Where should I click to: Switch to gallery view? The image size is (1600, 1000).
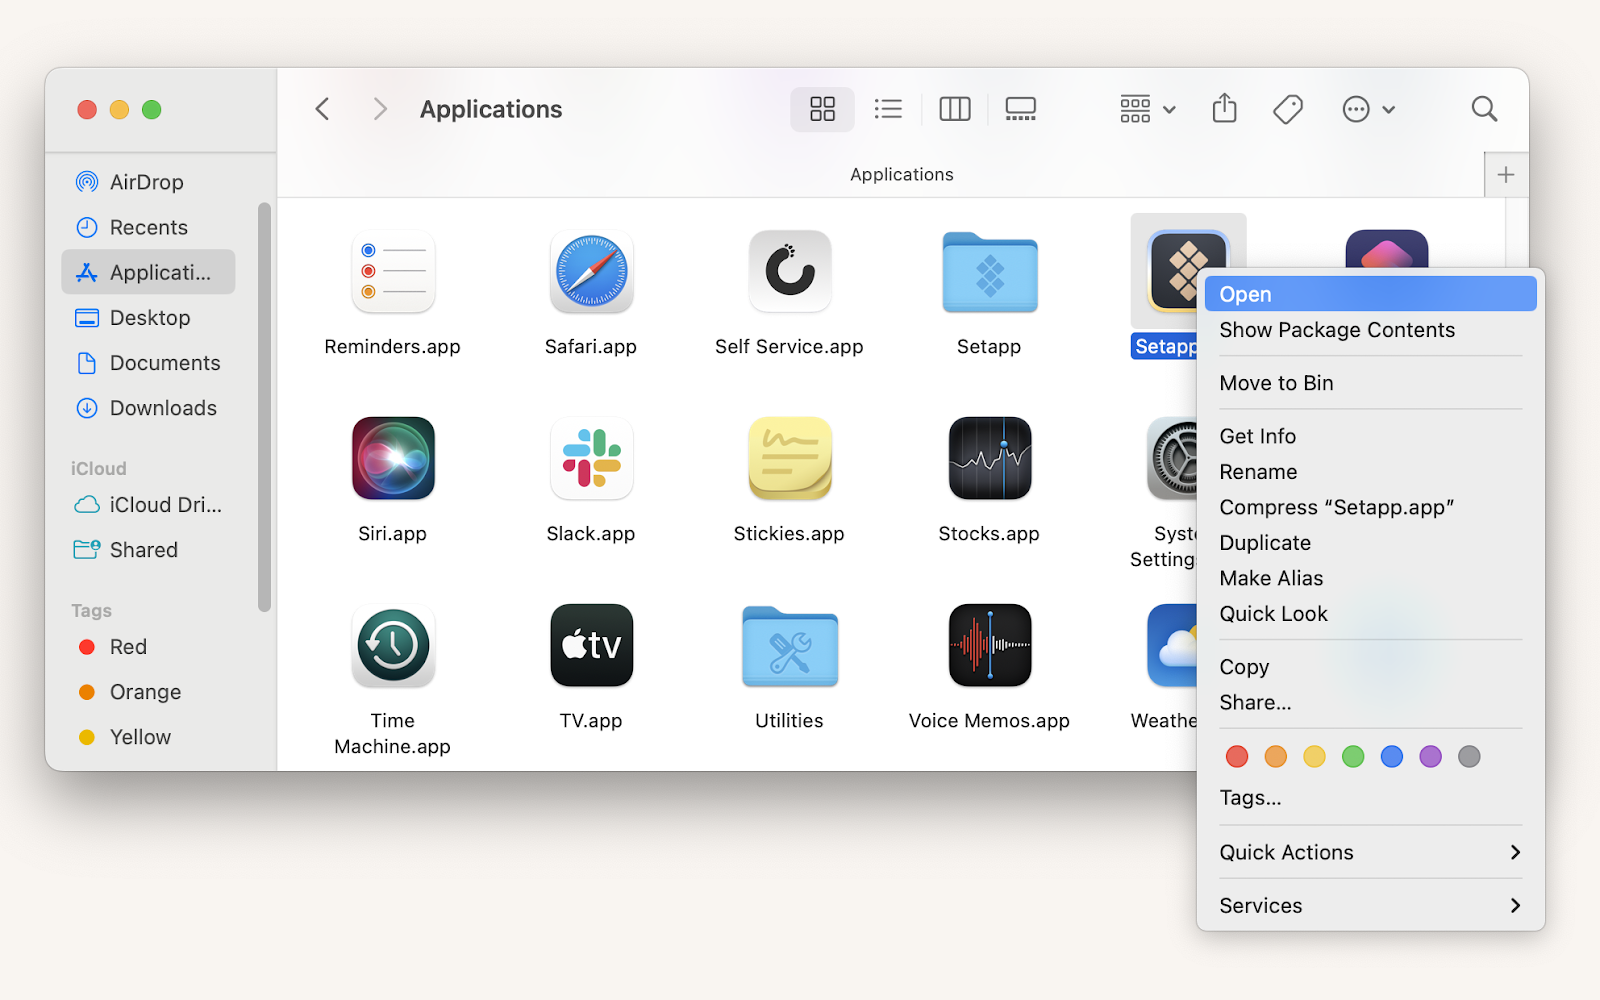coord(1021,109)
